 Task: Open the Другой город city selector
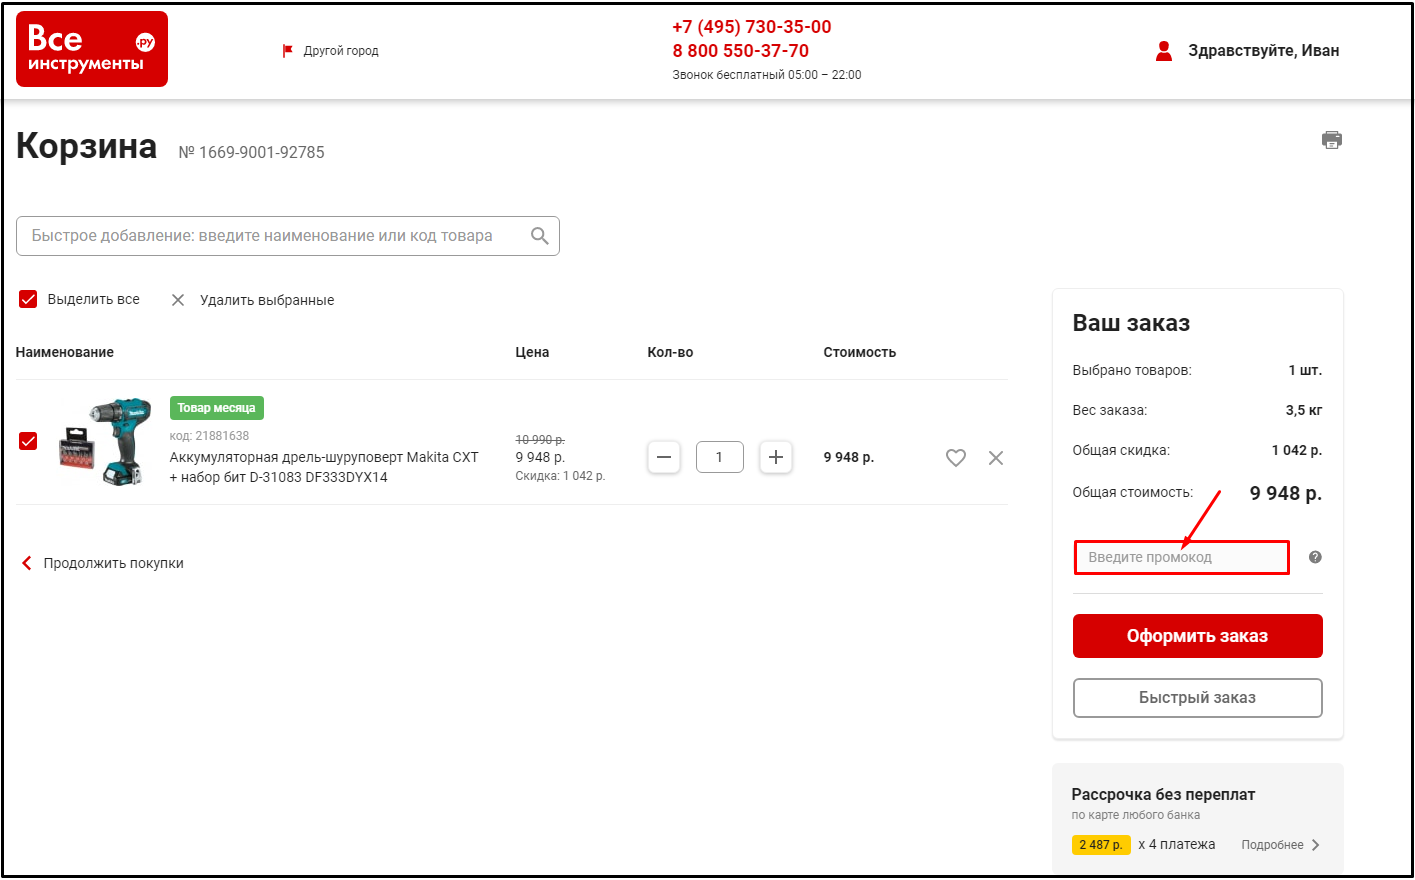click(x=341, y=51)
